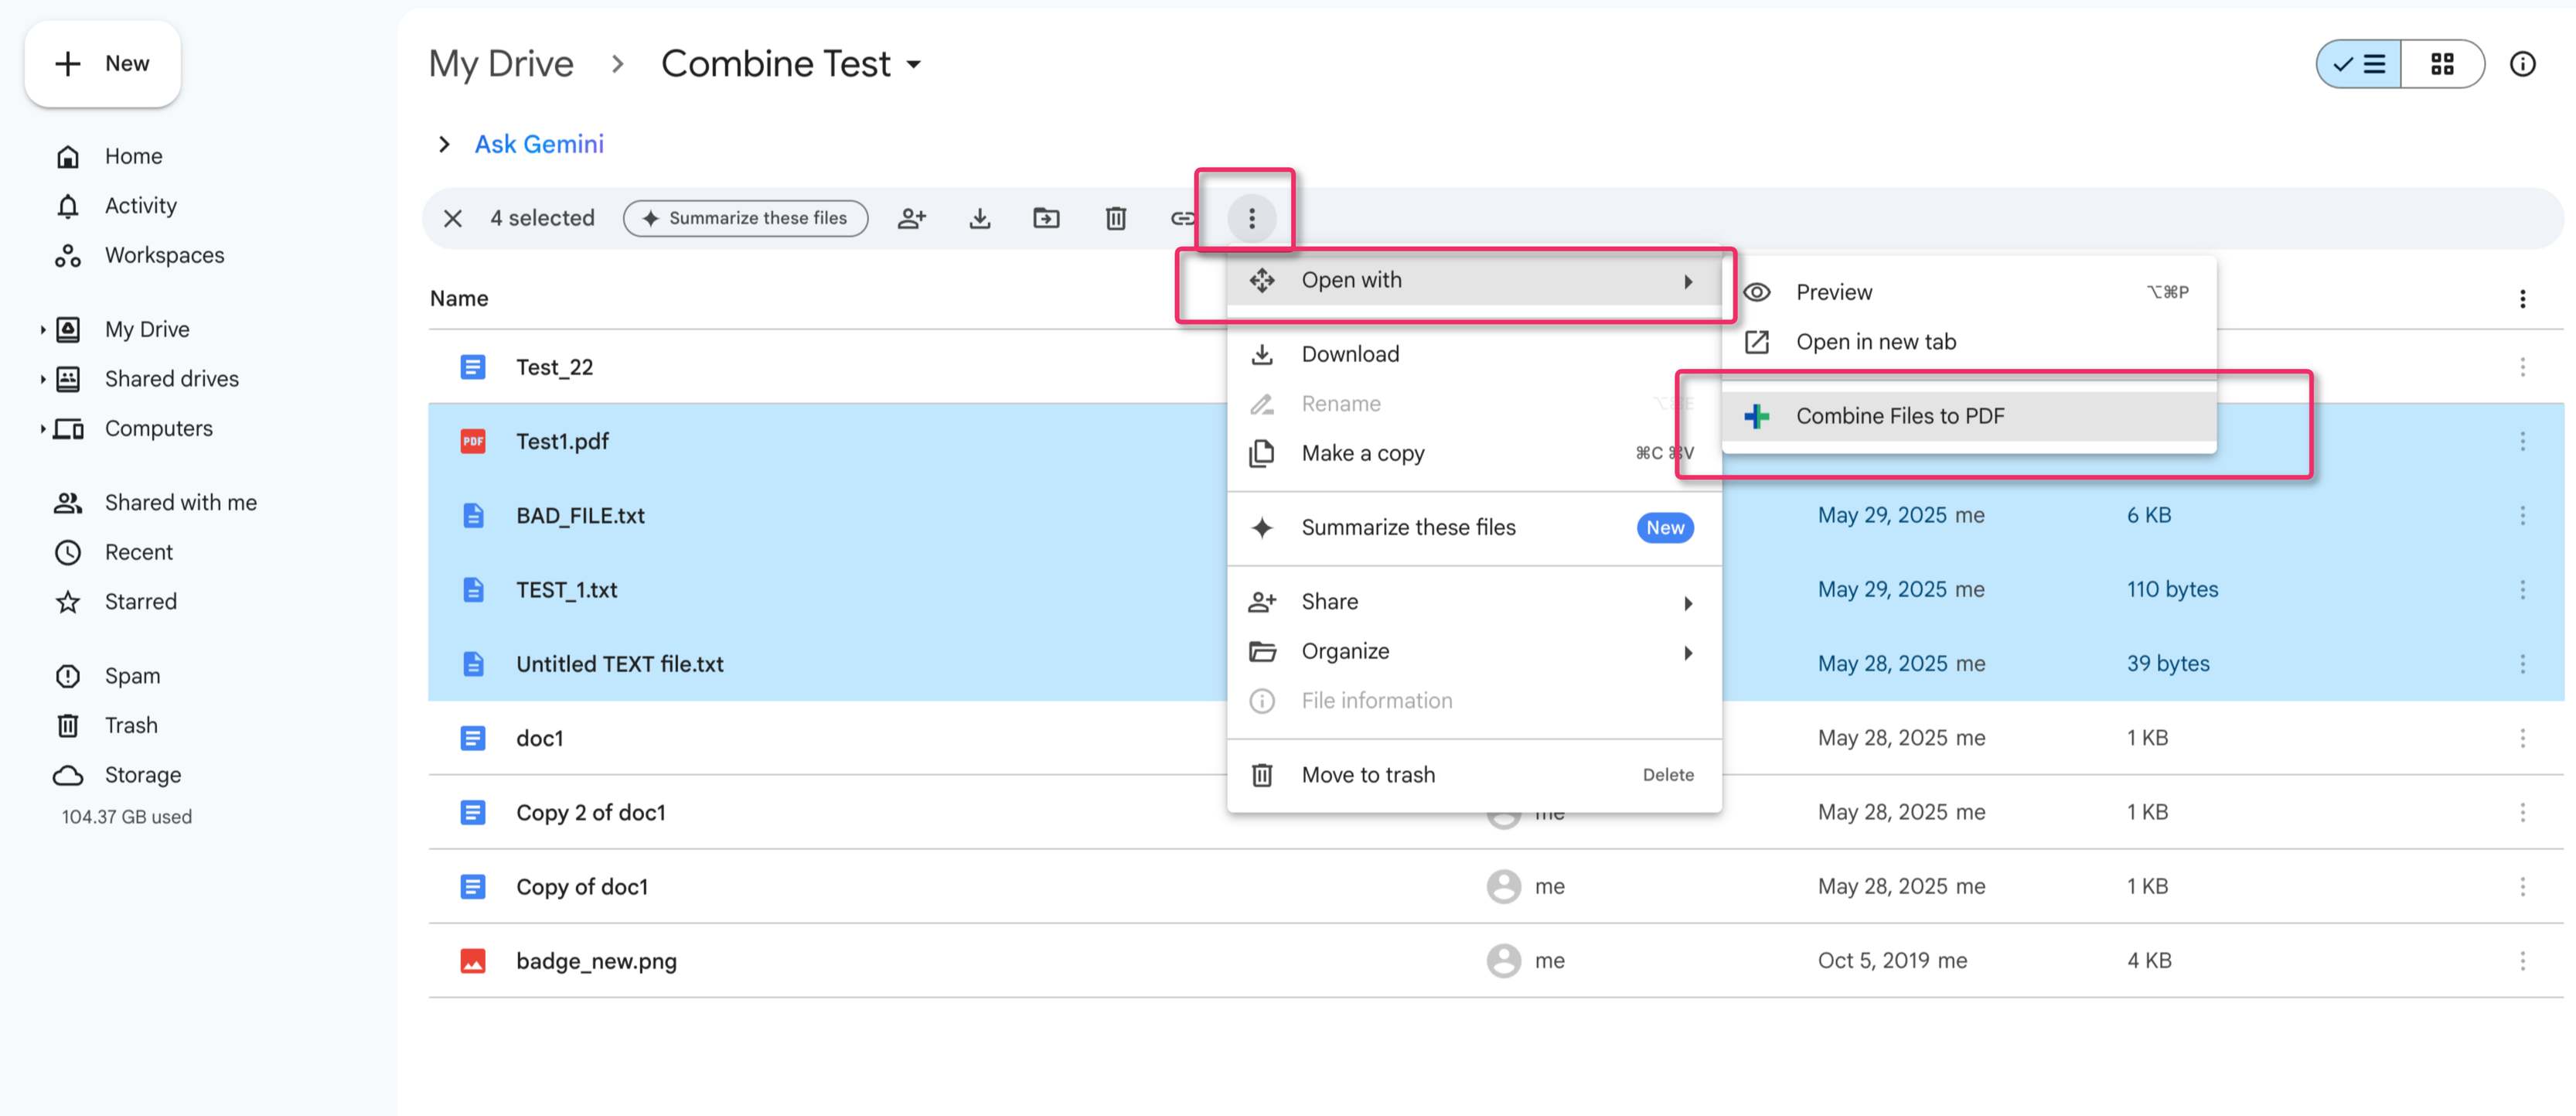Open more actions for Test_22
The width and height of the screenshot is (2576, 1116).
(2522, 367)
